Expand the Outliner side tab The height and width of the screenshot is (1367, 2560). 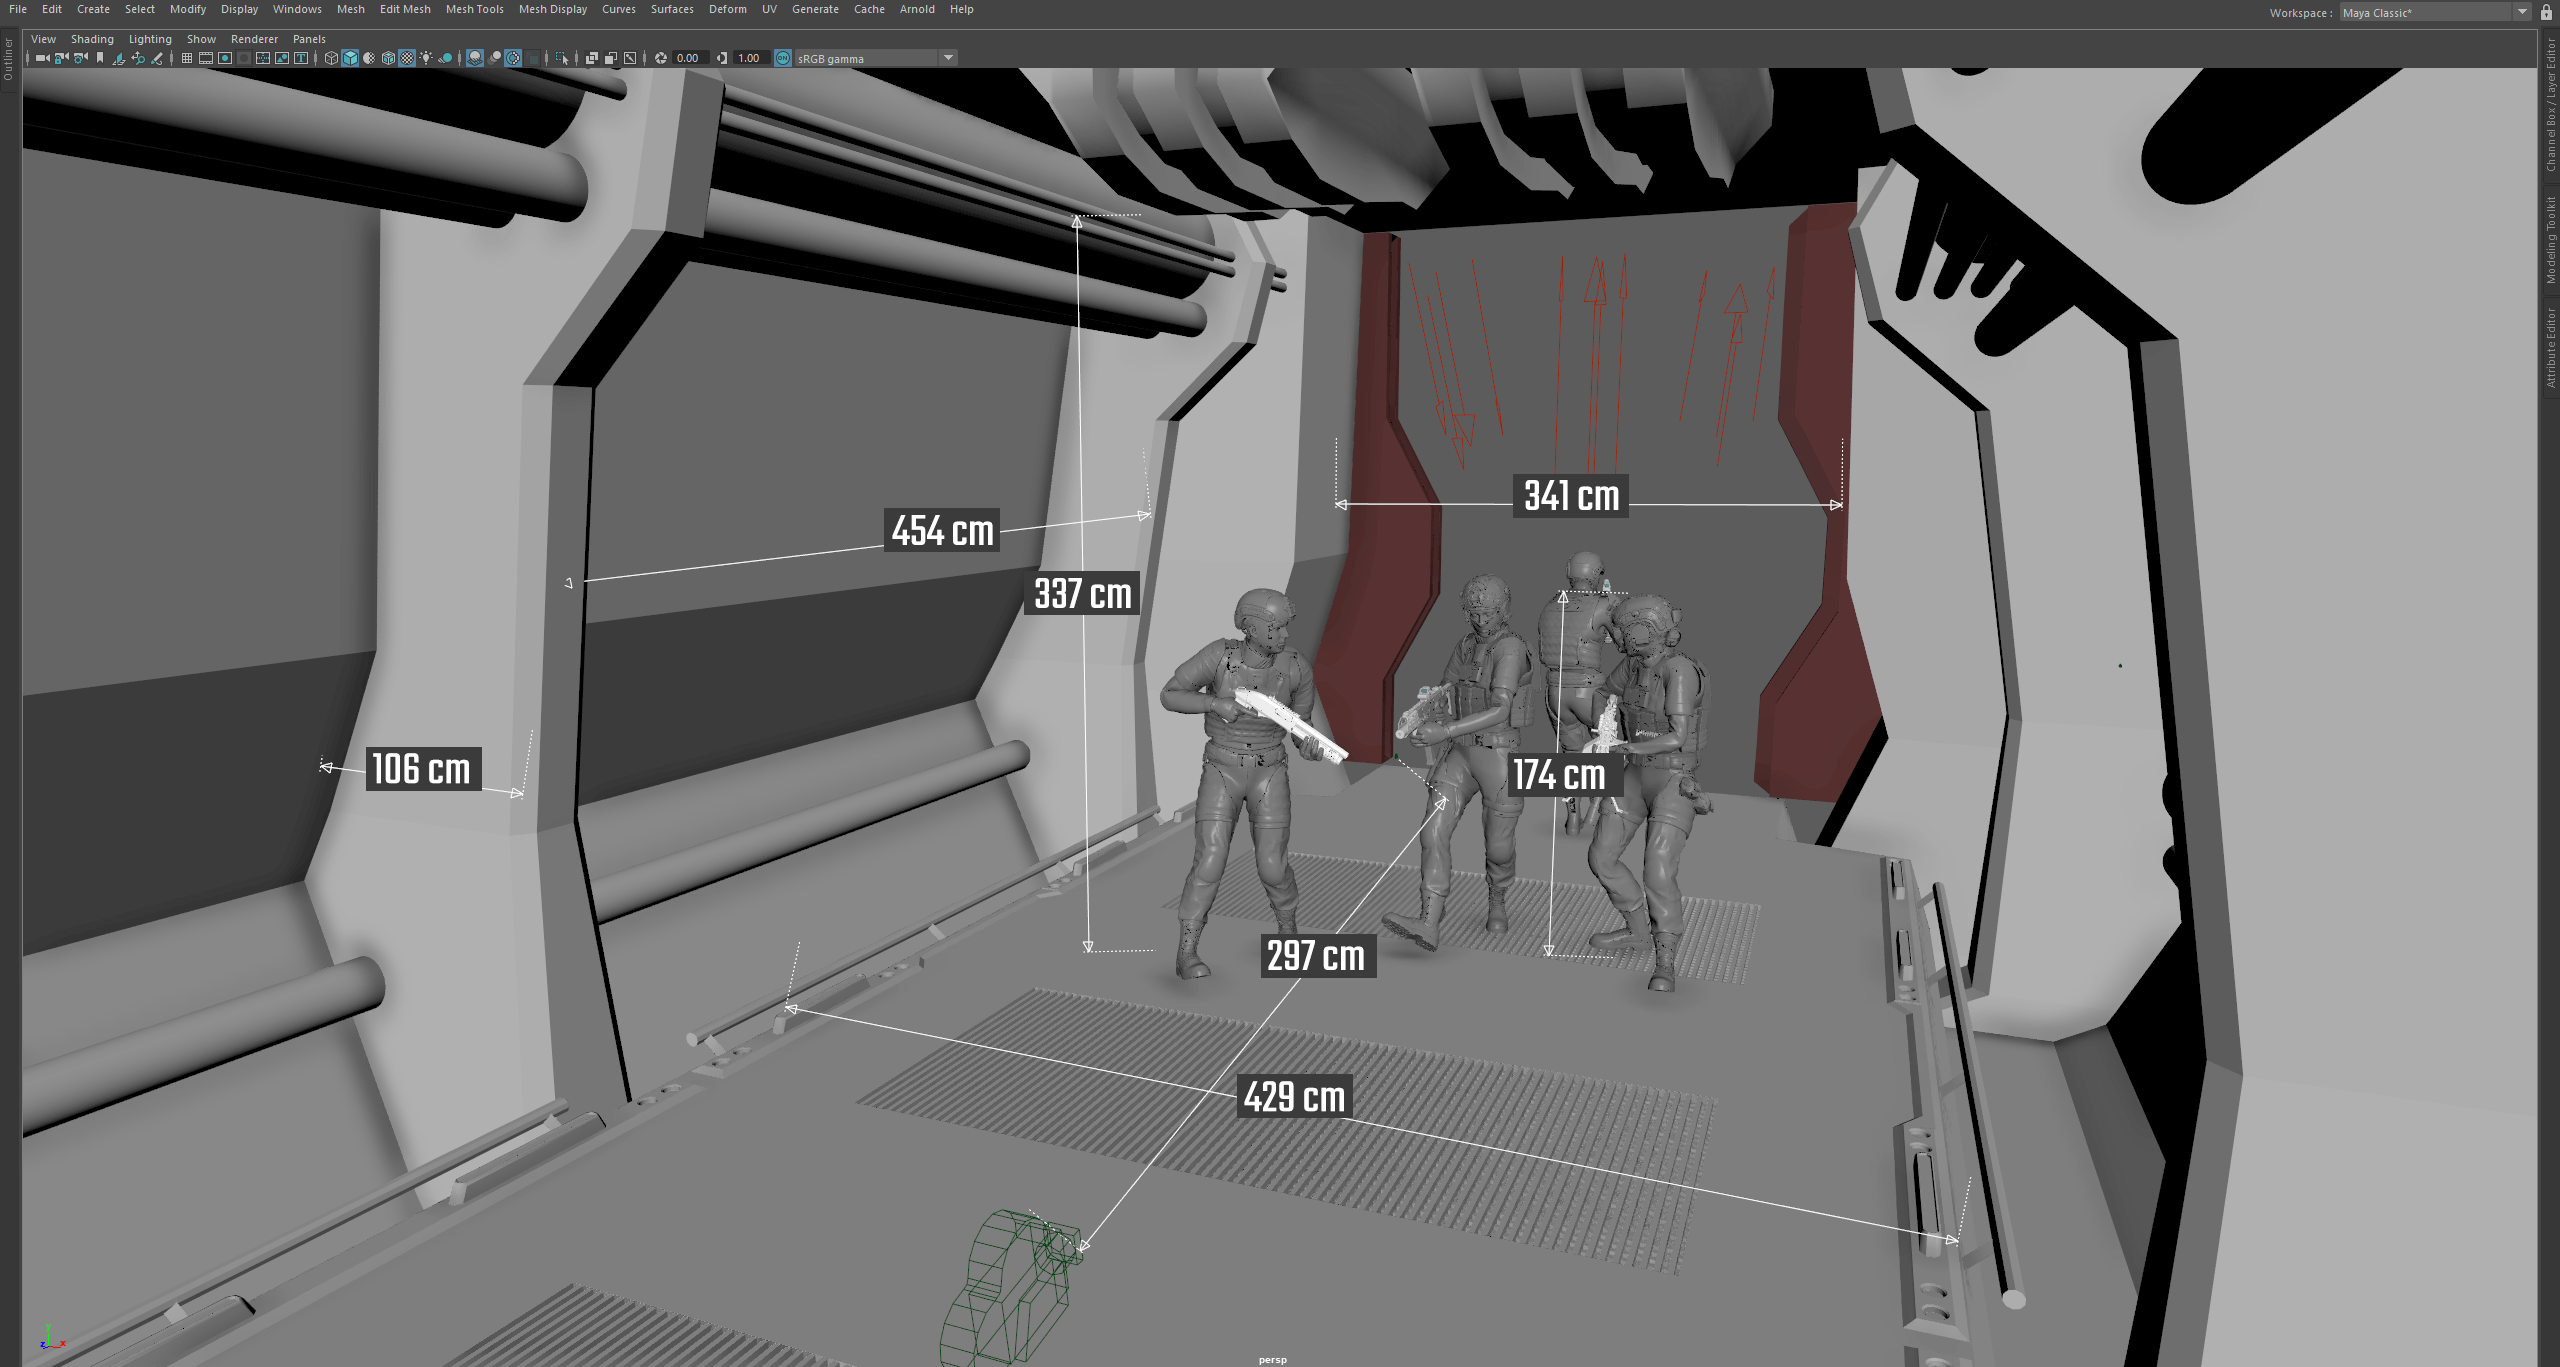pos(8,60)
